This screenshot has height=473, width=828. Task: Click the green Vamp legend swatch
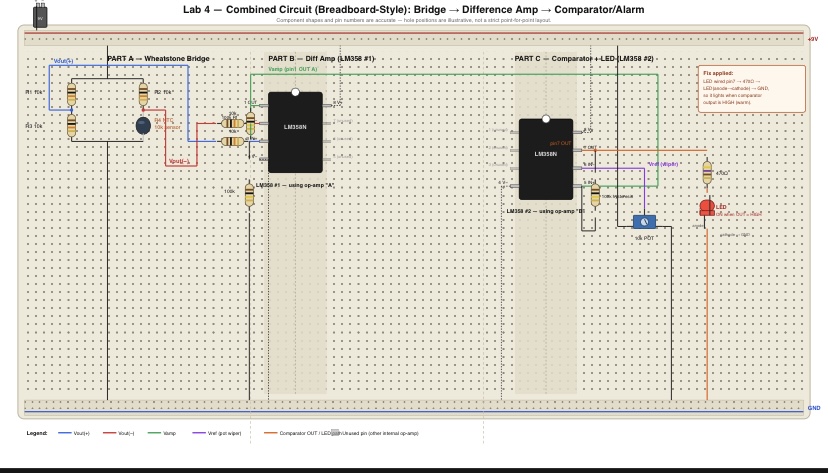pos(155,433)
